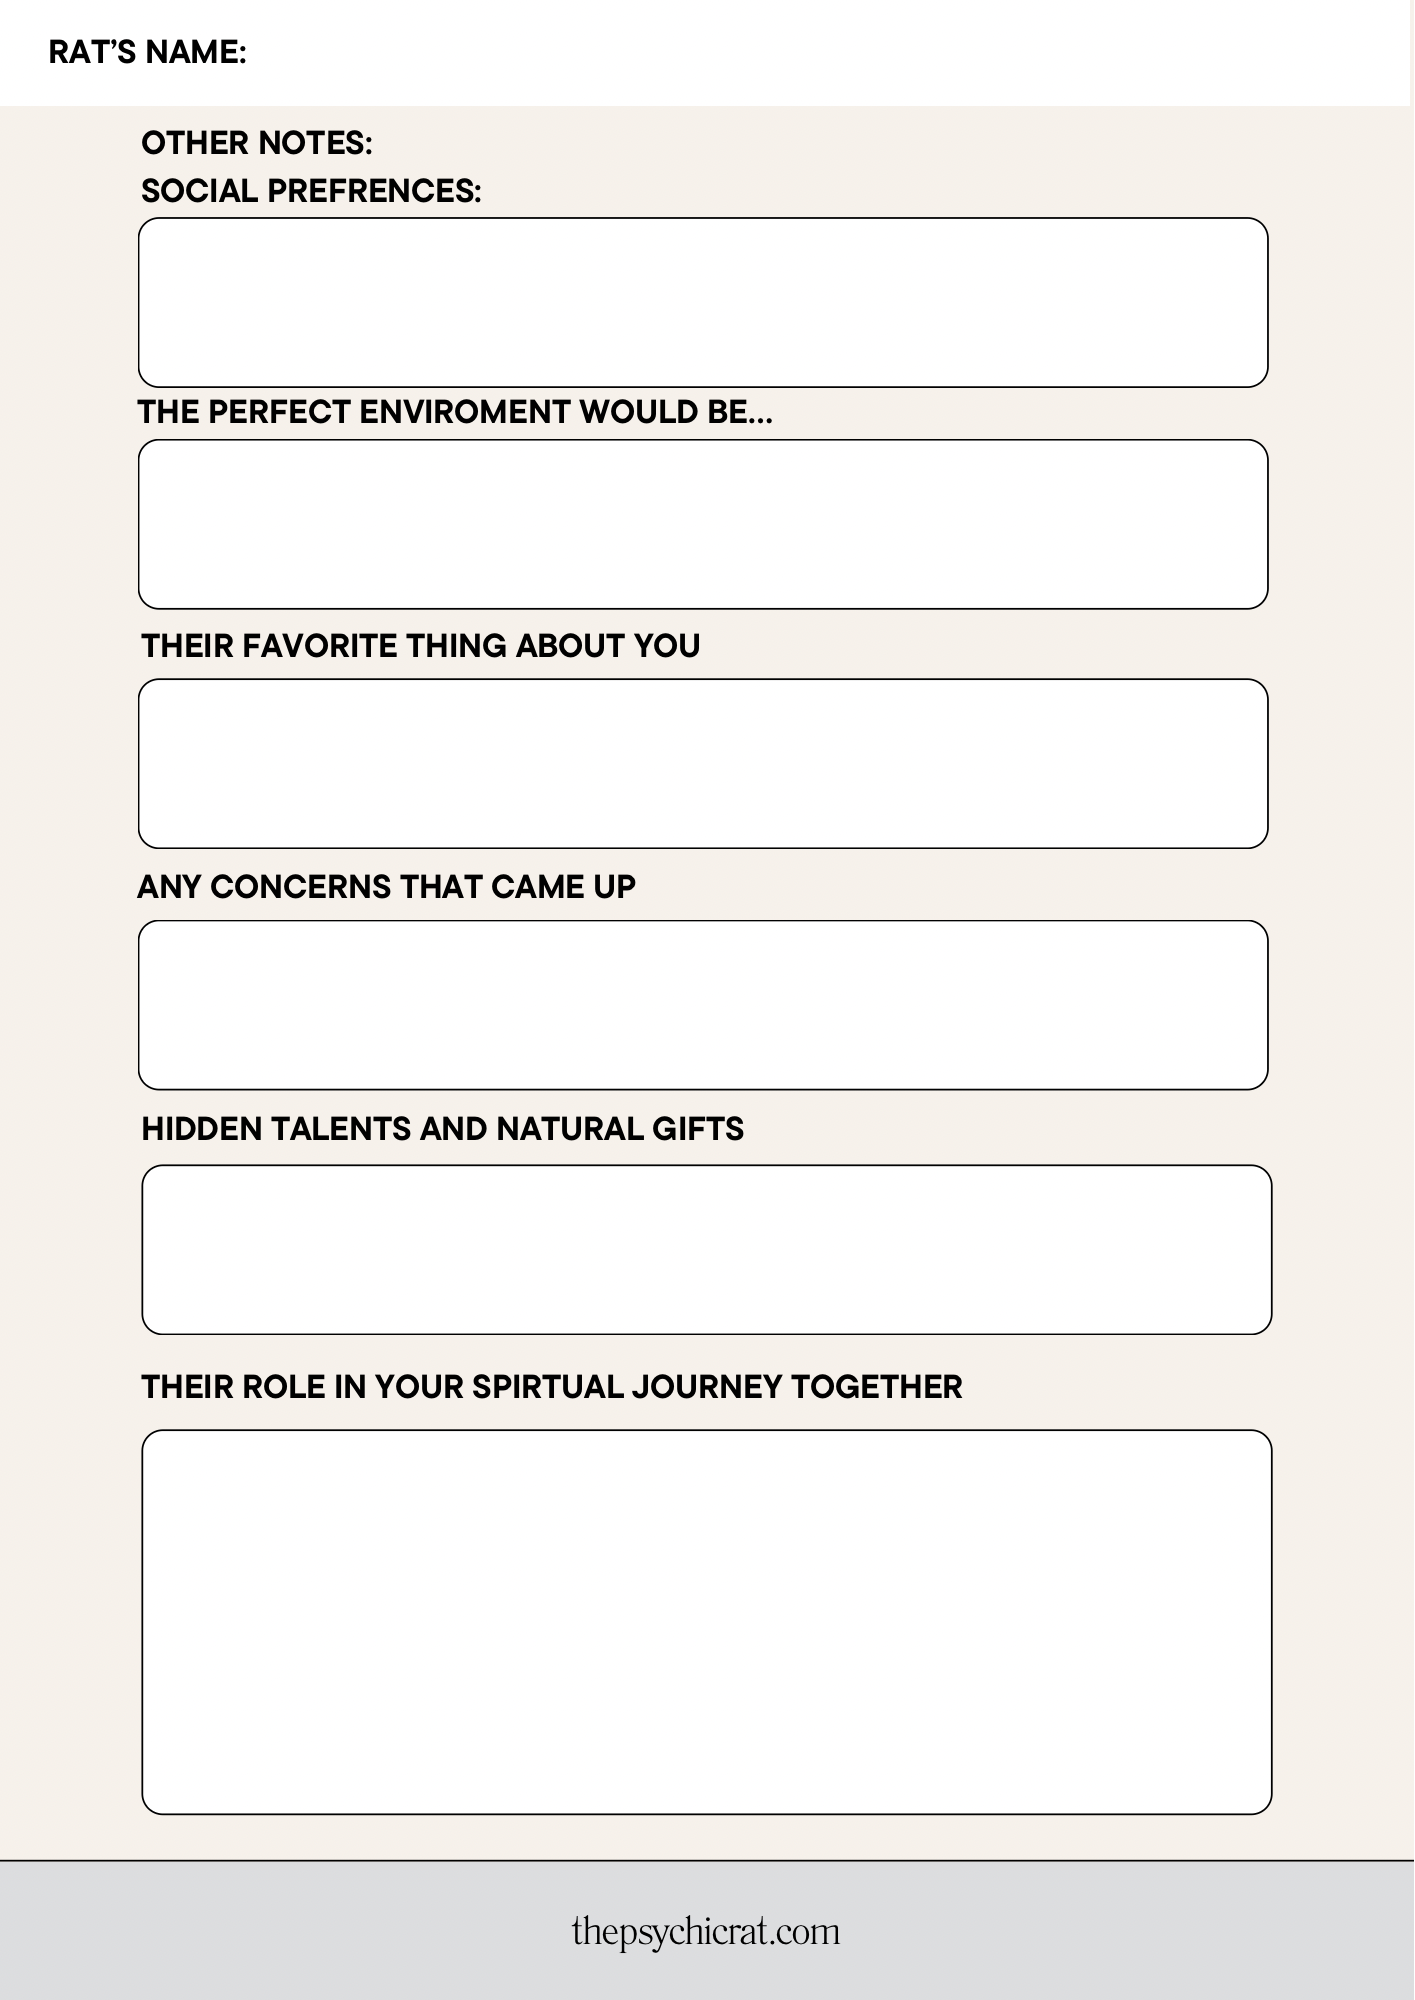Click into the Concerns That Came Up box
The height and width of the screenshot is (2000, 1415).
point(703,1004)
